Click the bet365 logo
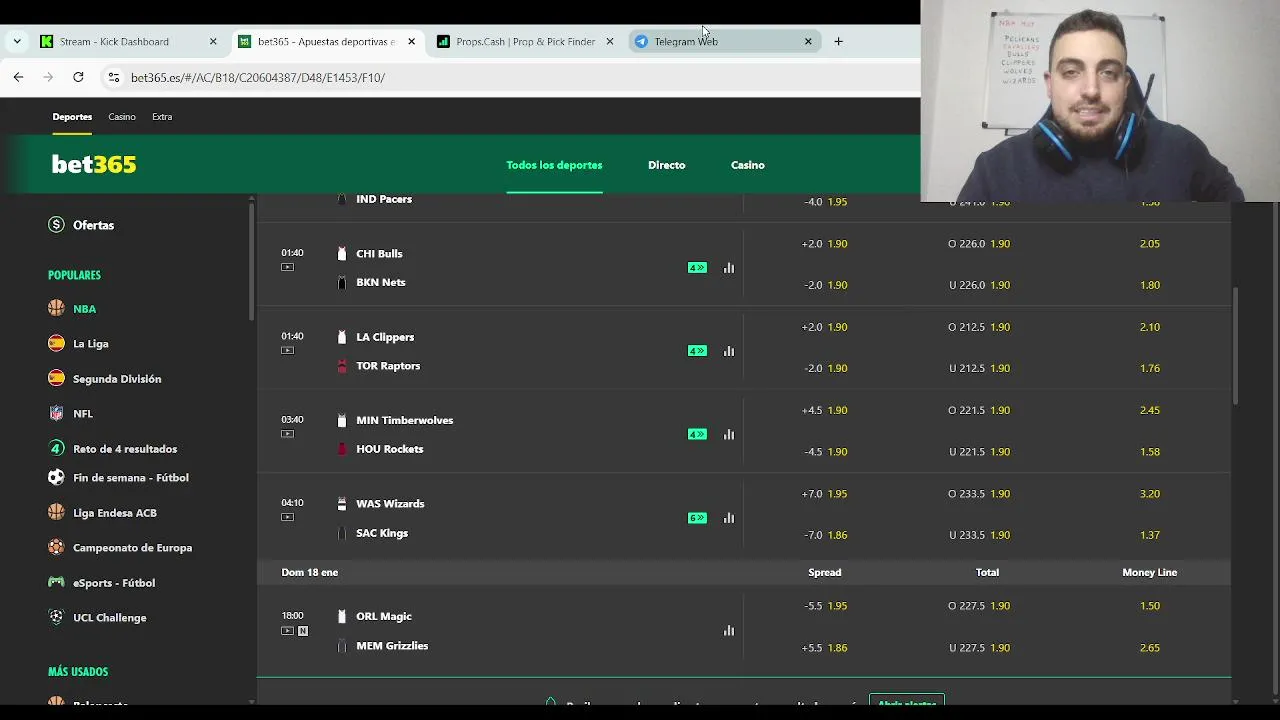 point(94,164)
